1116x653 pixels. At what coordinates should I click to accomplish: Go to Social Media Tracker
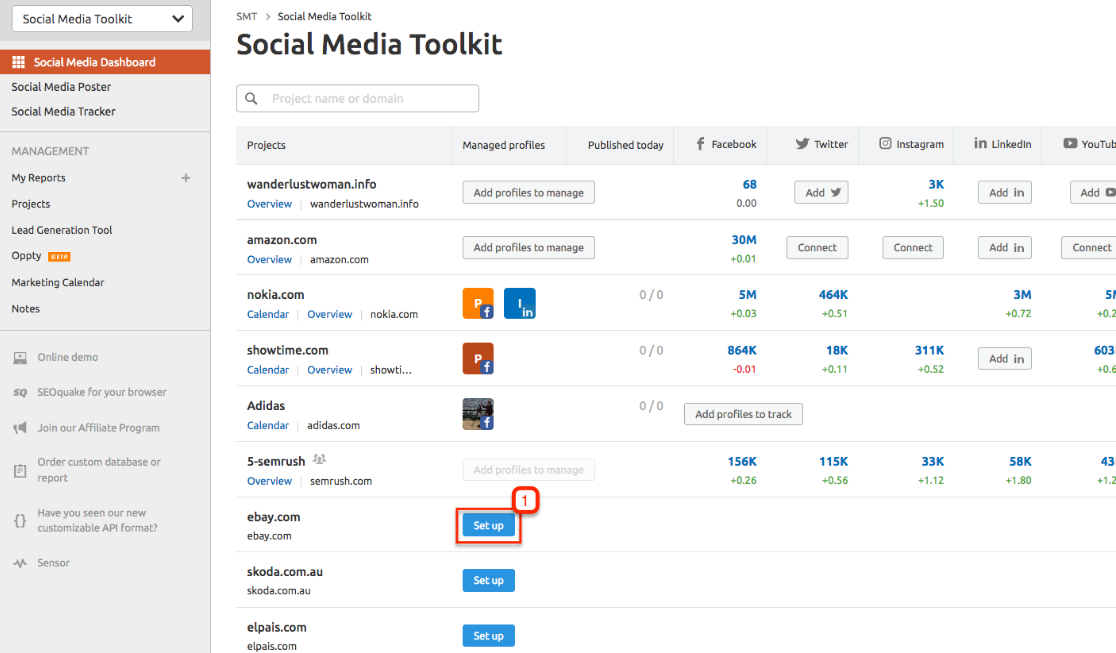[63, 112]
